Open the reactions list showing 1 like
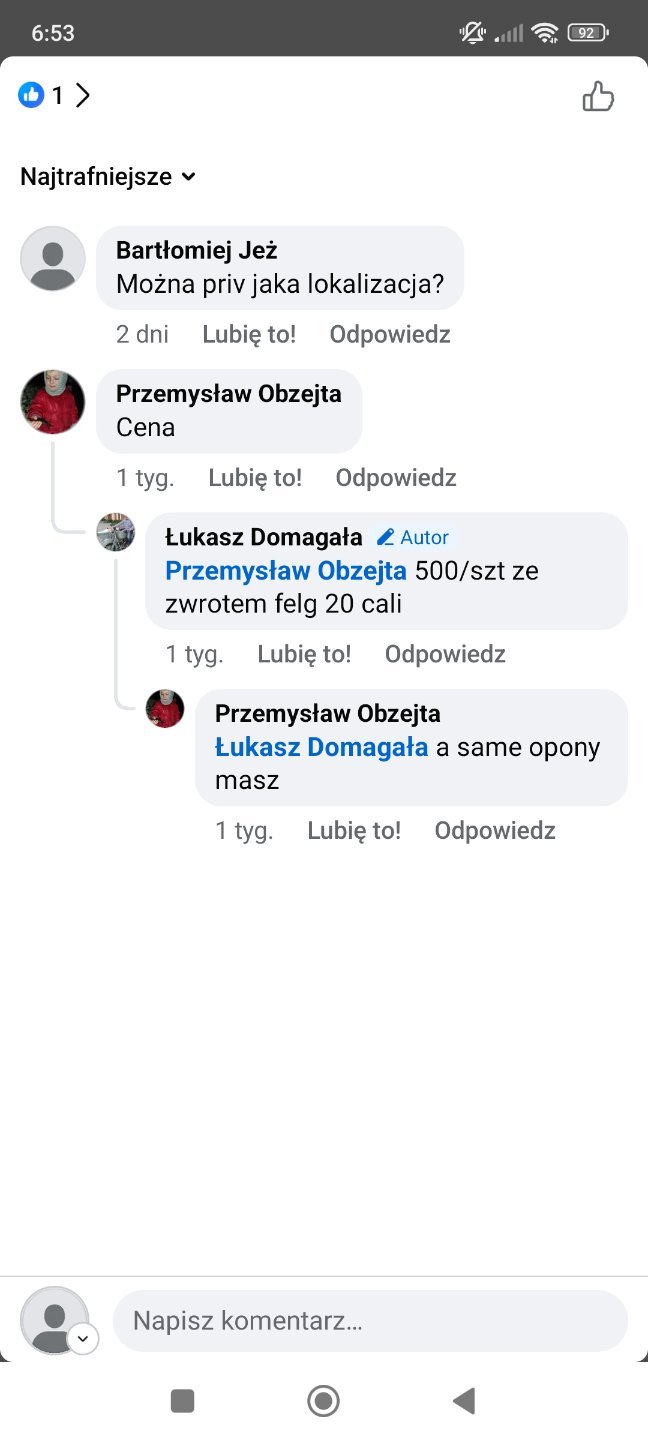648x1440 pixels. click(55, 96)
